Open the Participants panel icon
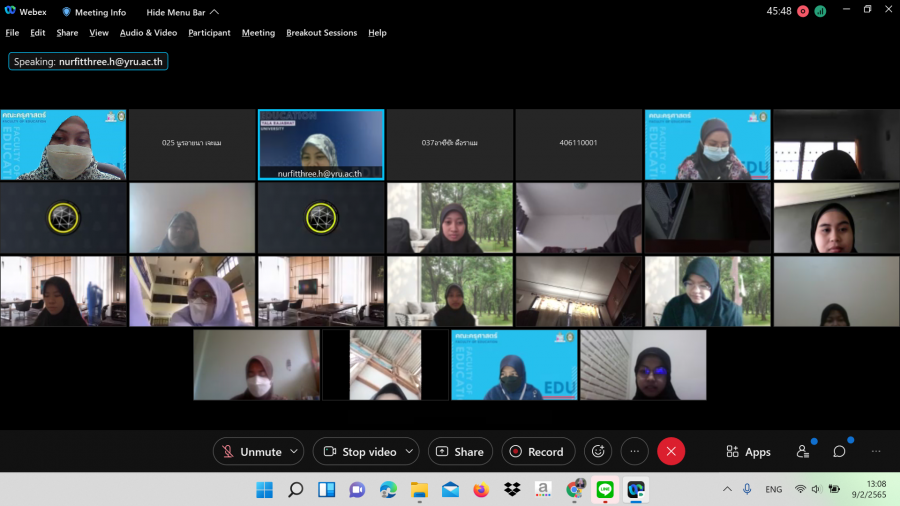 (803, 452)
